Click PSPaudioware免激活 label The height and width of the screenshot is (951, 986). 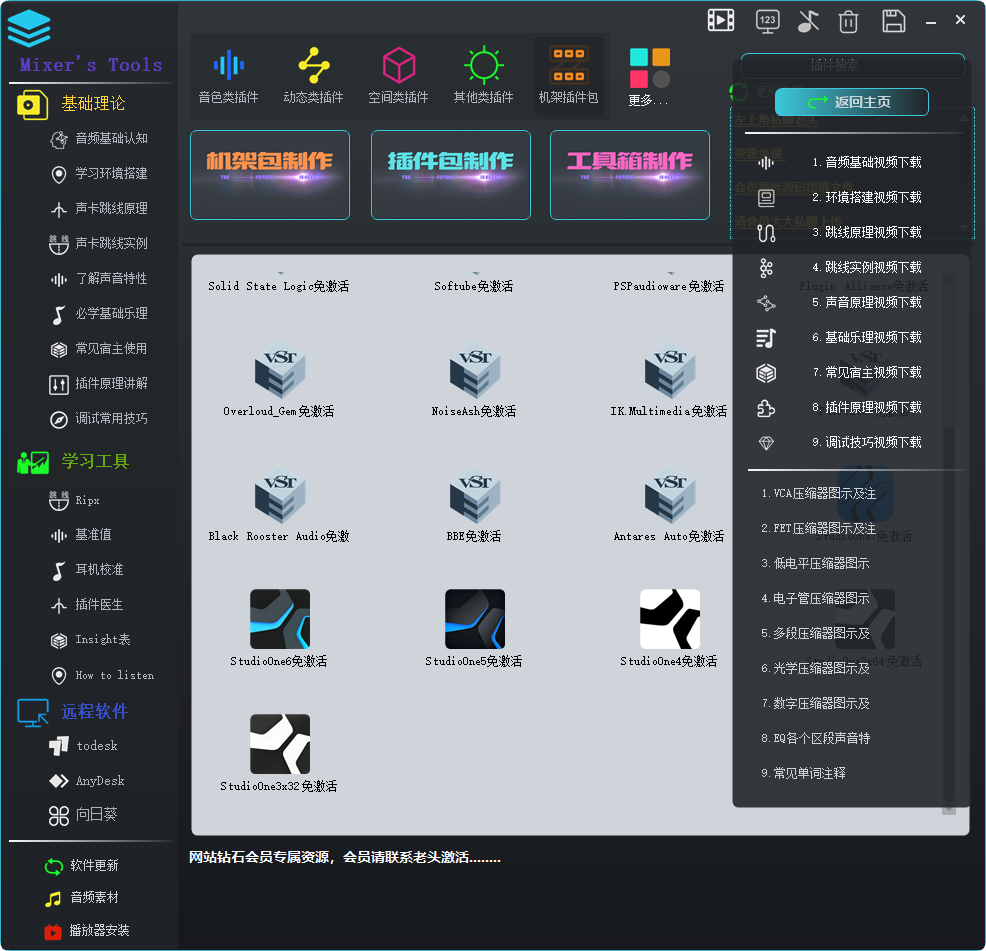point(668,286)
